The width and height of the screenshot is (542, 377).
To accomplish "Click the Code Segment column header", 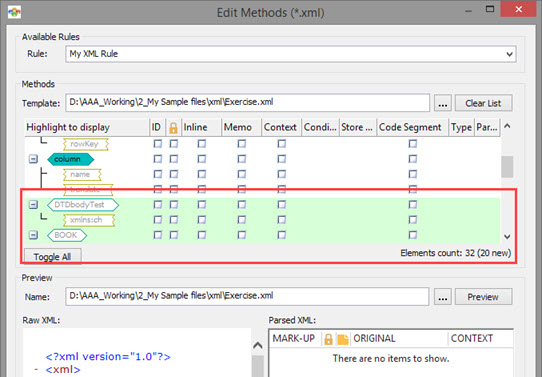I will (413, 128).
